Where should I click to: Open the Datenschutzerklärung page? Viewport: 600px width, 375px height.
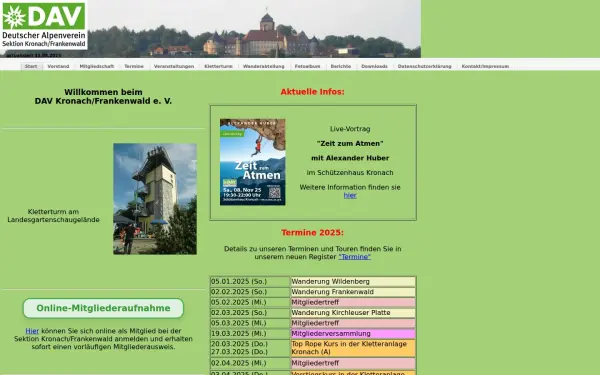point(424,66)
